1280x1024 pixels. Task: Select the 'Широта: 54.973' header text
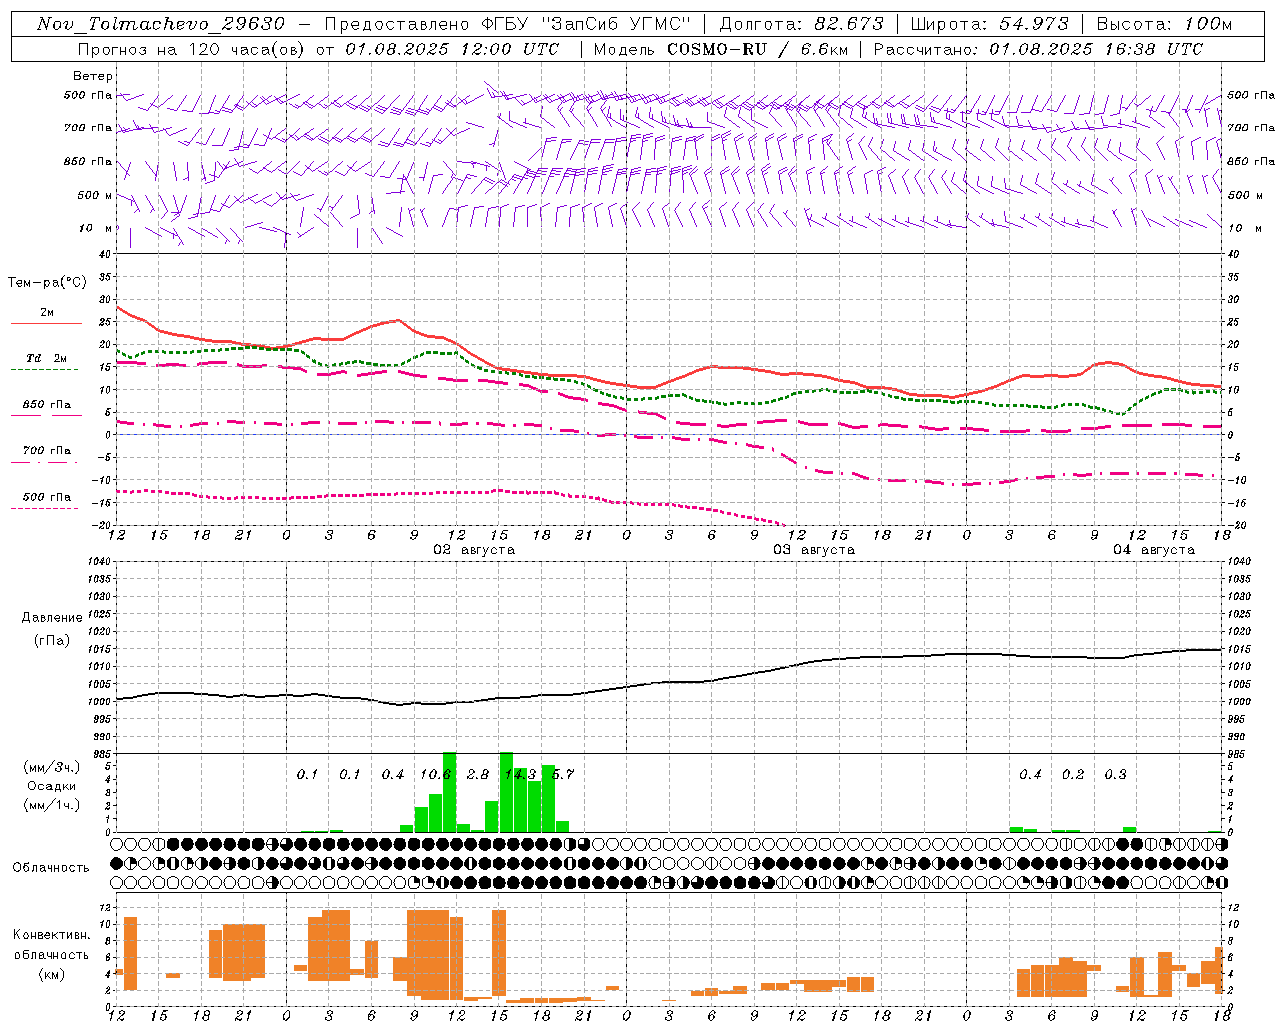[x=989, y=24]
